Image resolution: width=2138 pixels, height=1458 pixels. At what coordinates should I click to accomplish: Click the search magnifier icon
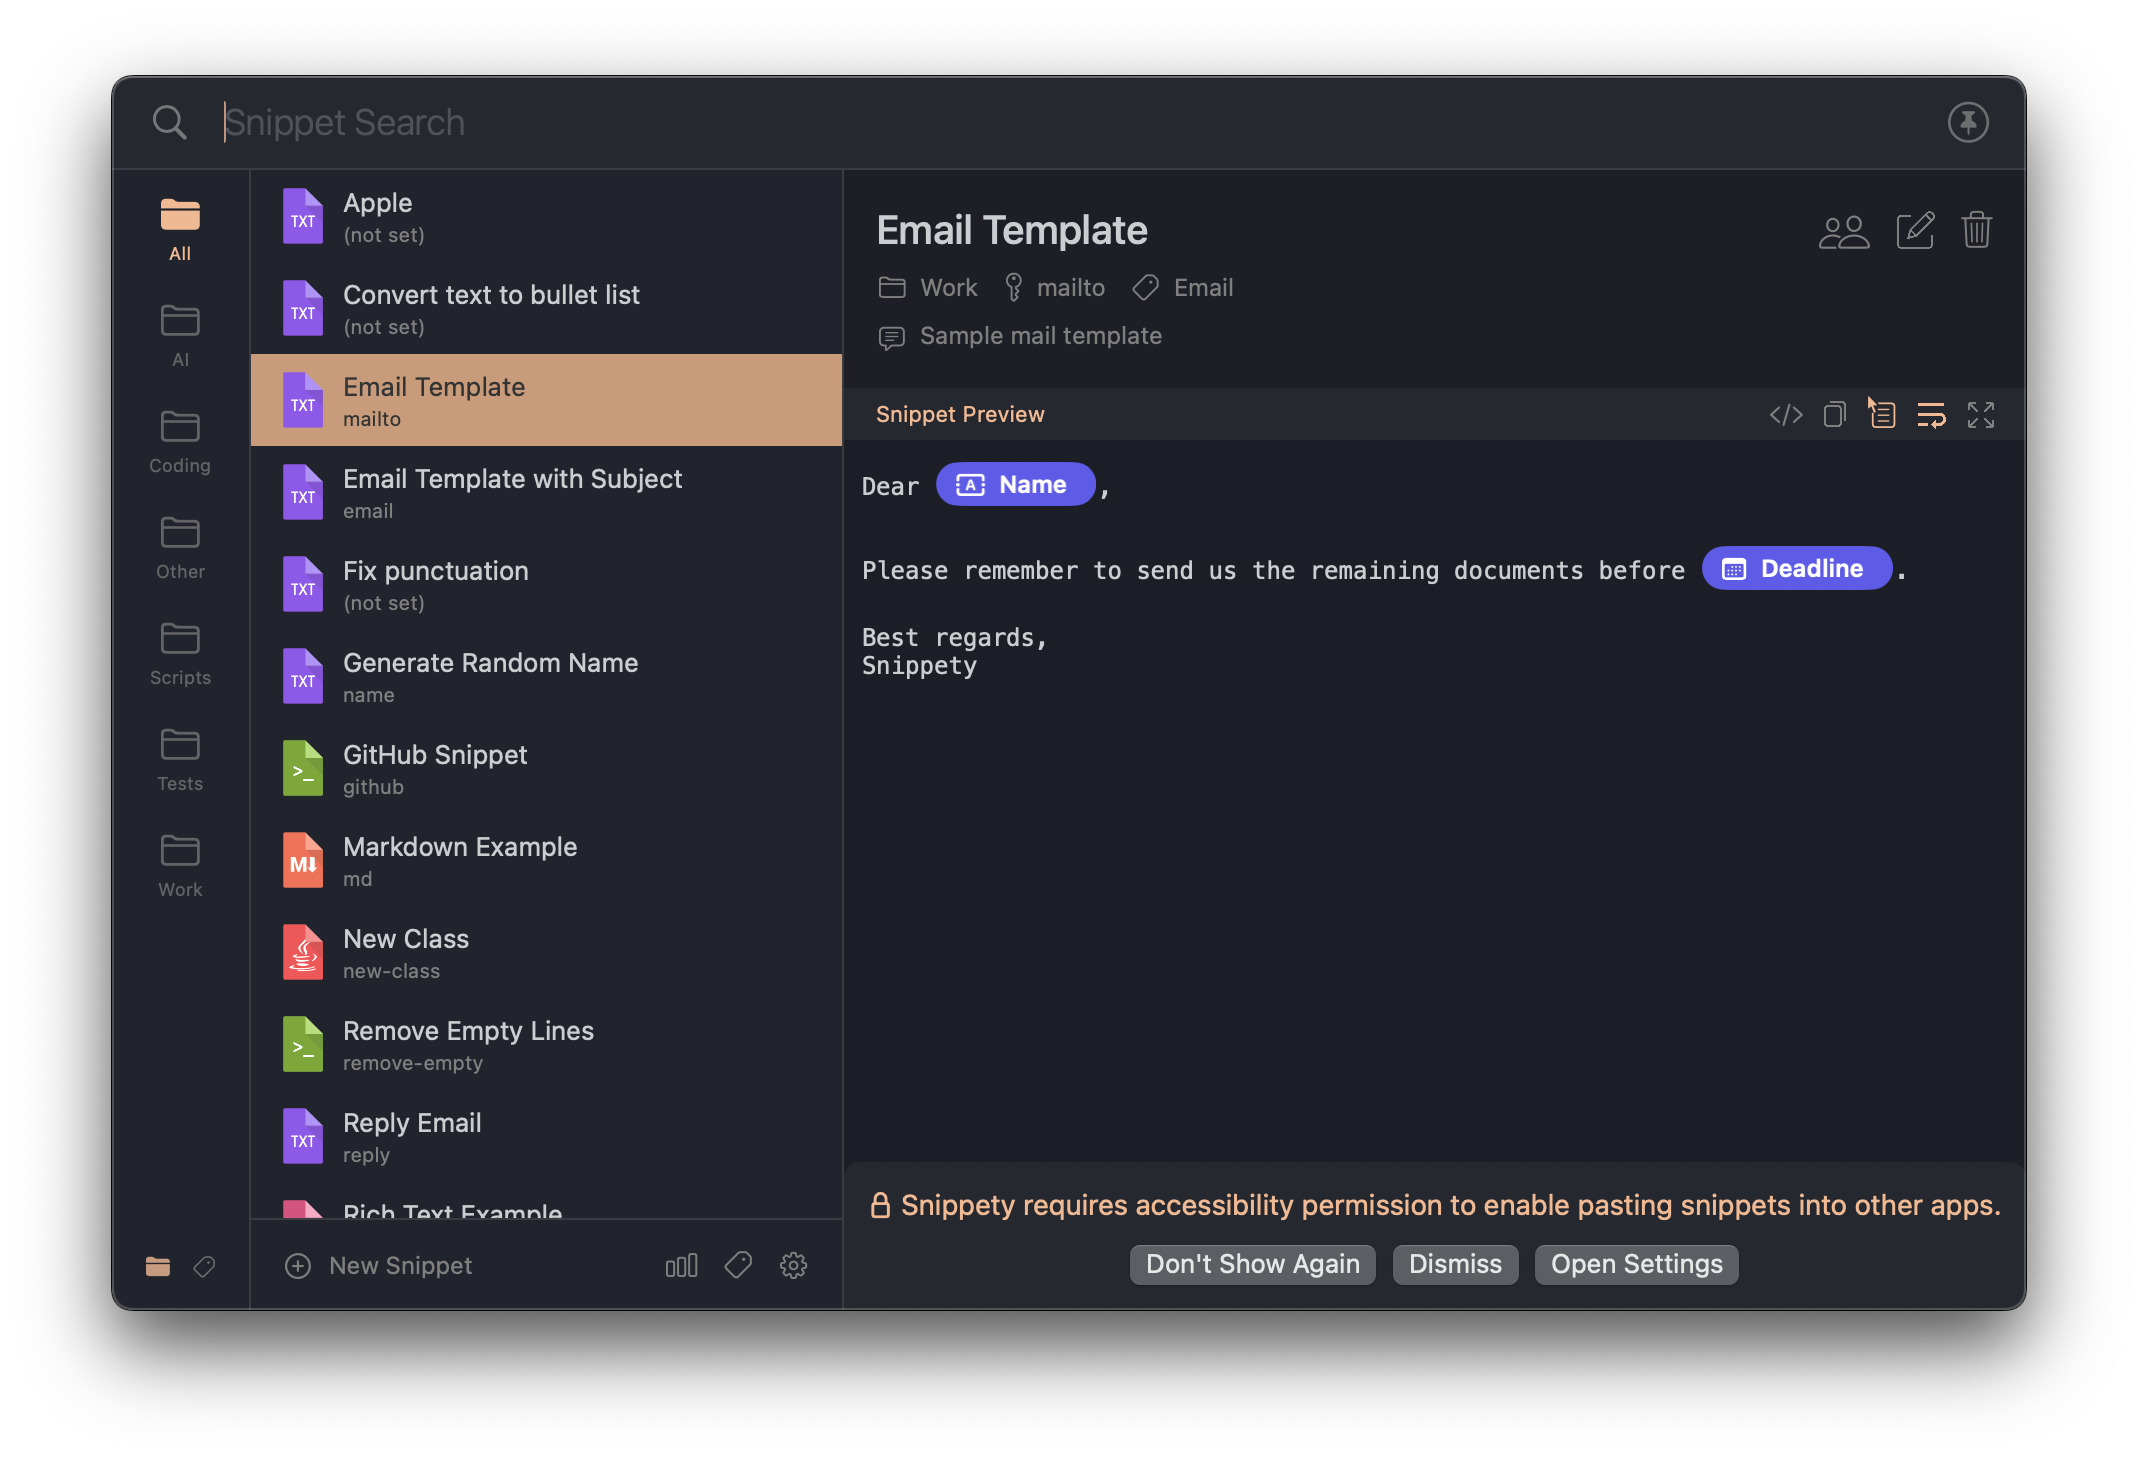pos(169,123)
